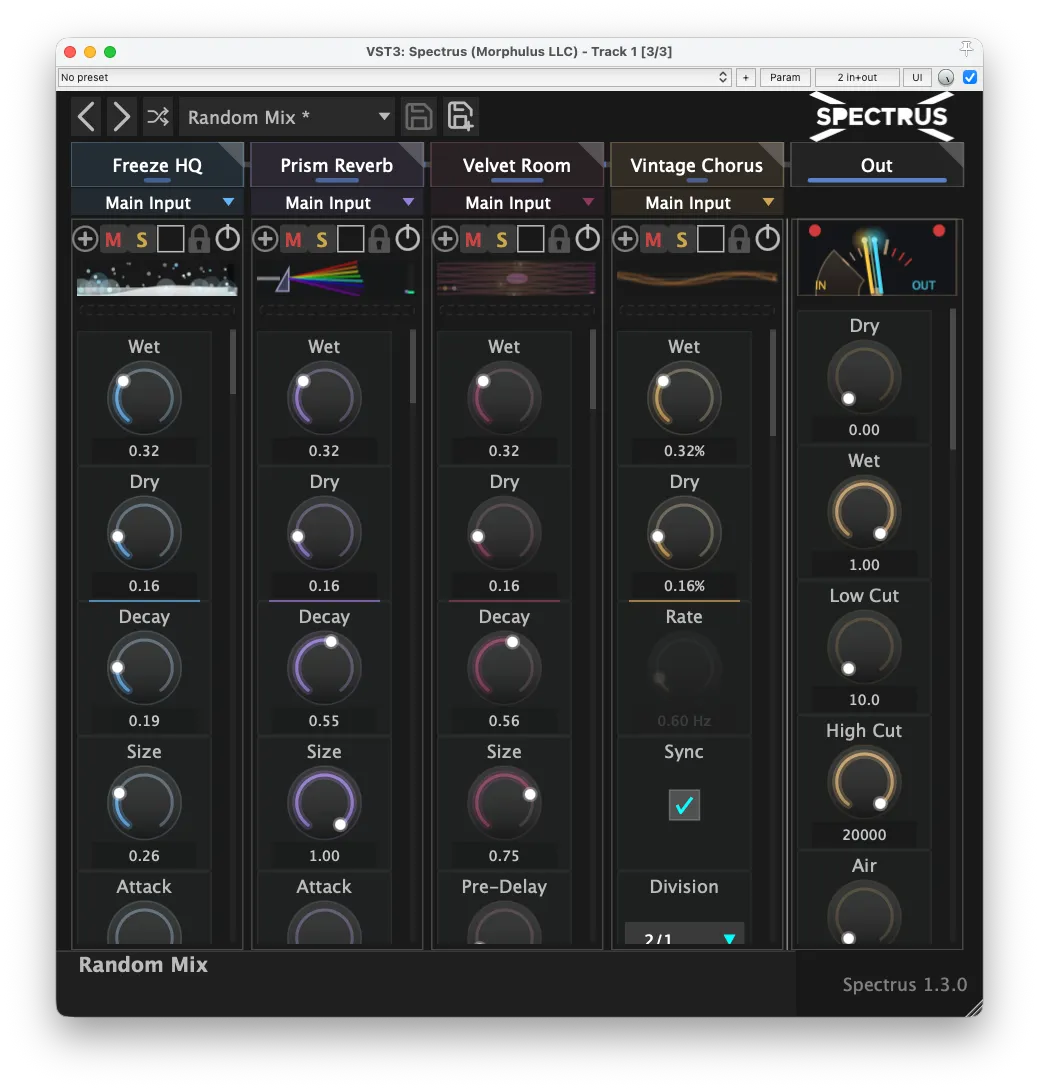Image resolution: width=1039 pixels, height=1091 pixels.
Task: Add effect with plus icon in Freeze HQ strip
Action: (85, 239)
